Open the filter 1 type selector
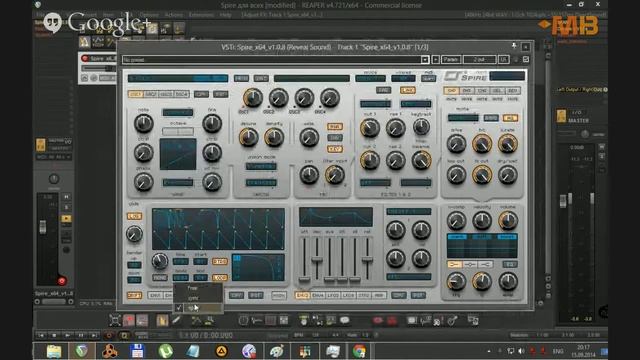 [375, 104]
